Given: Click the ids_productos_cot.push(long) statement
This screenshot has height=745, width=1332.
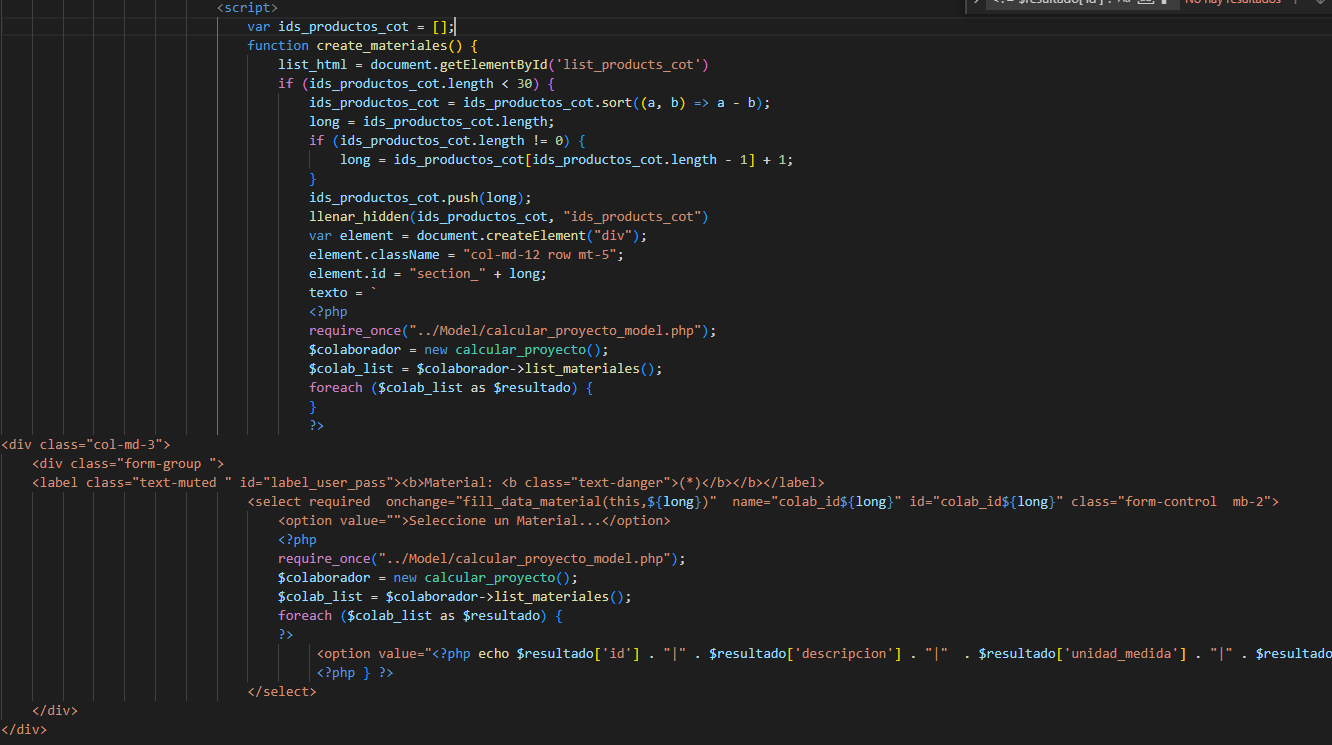Looking at the screenshot, I should [x=420, y=197].
